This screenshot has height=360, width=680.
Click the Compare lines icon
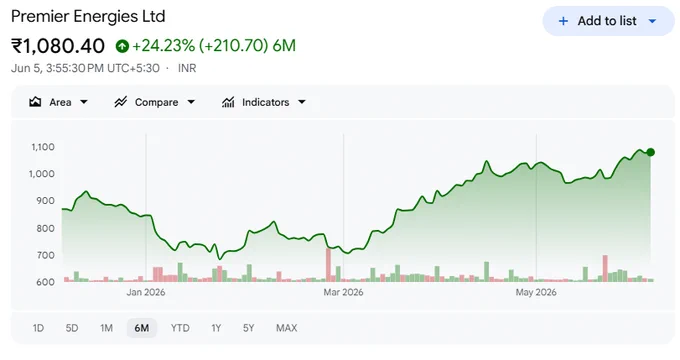pyautogui.click(x=121, y=102)
